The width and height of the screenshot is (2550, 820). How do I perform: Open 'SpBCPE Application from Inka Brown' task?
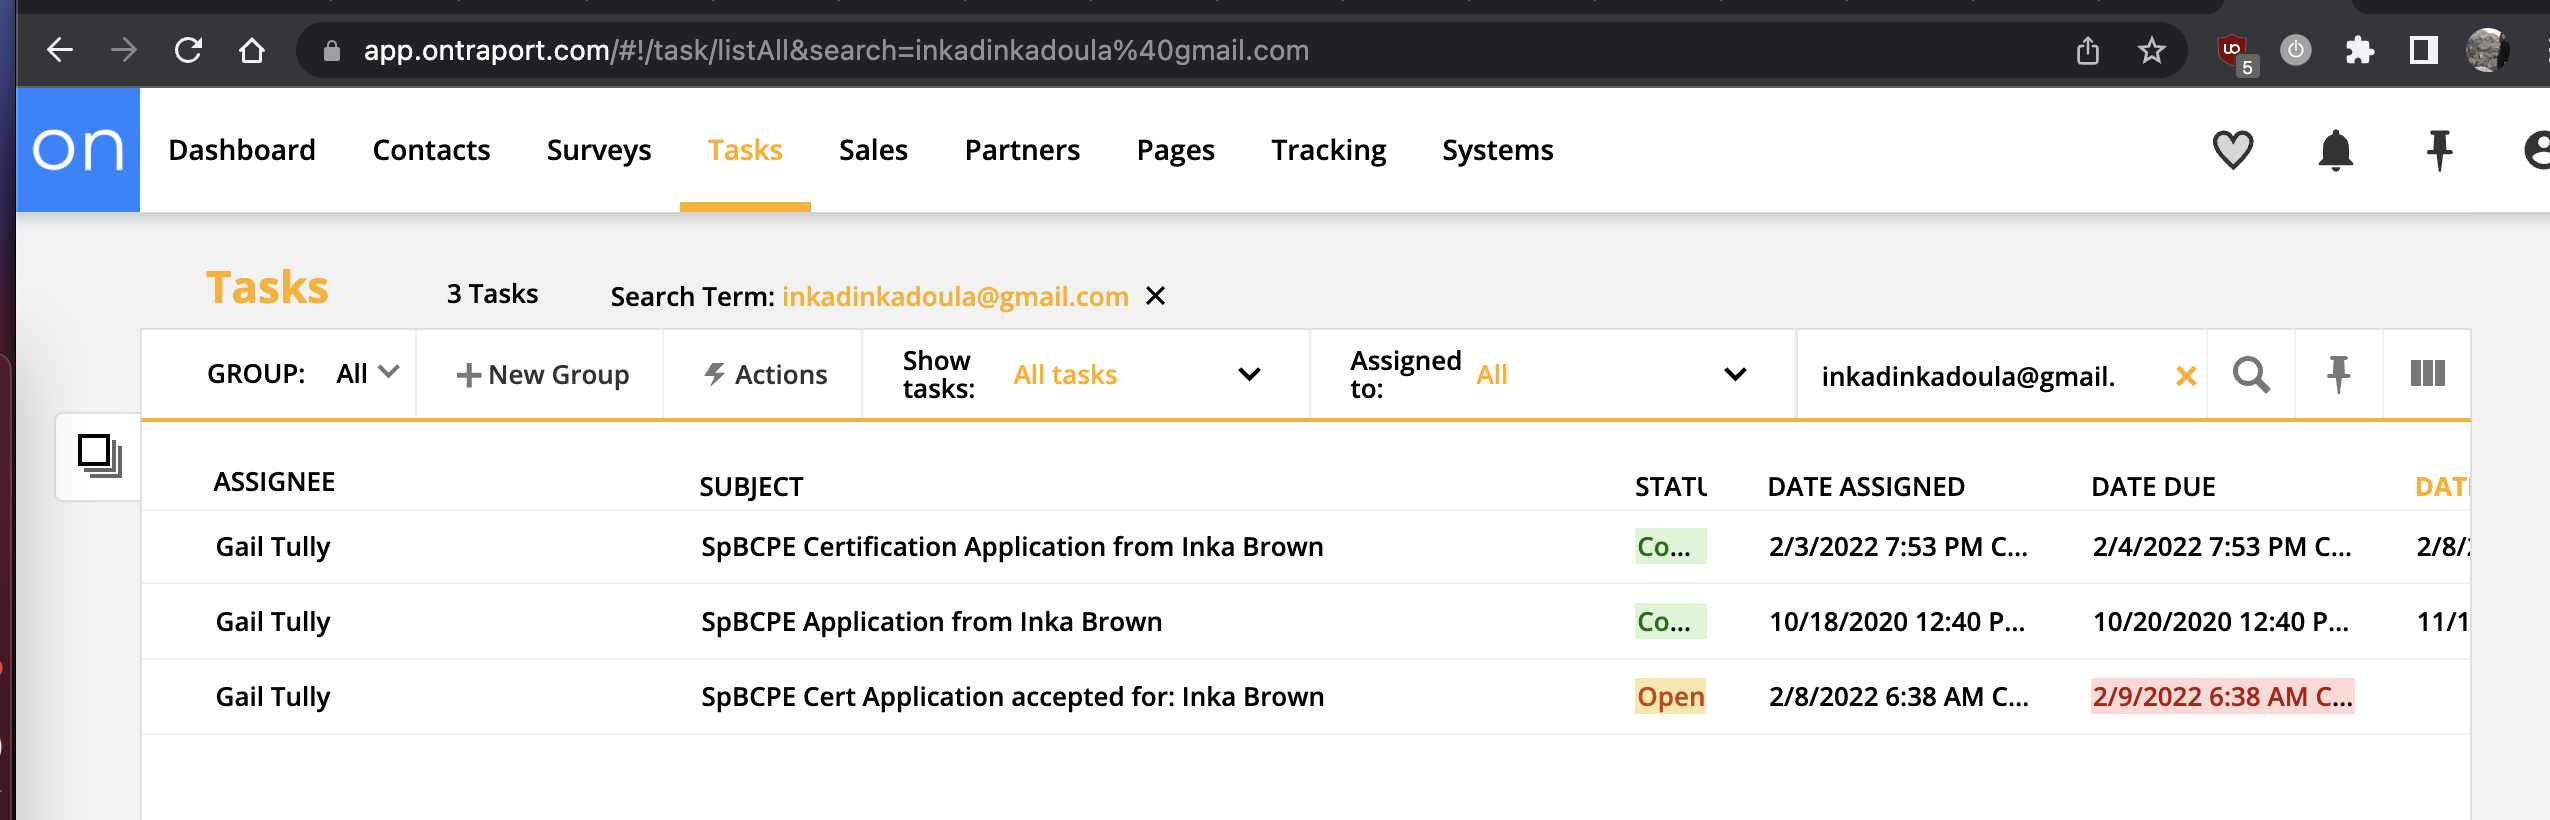[x=931, y=622]
